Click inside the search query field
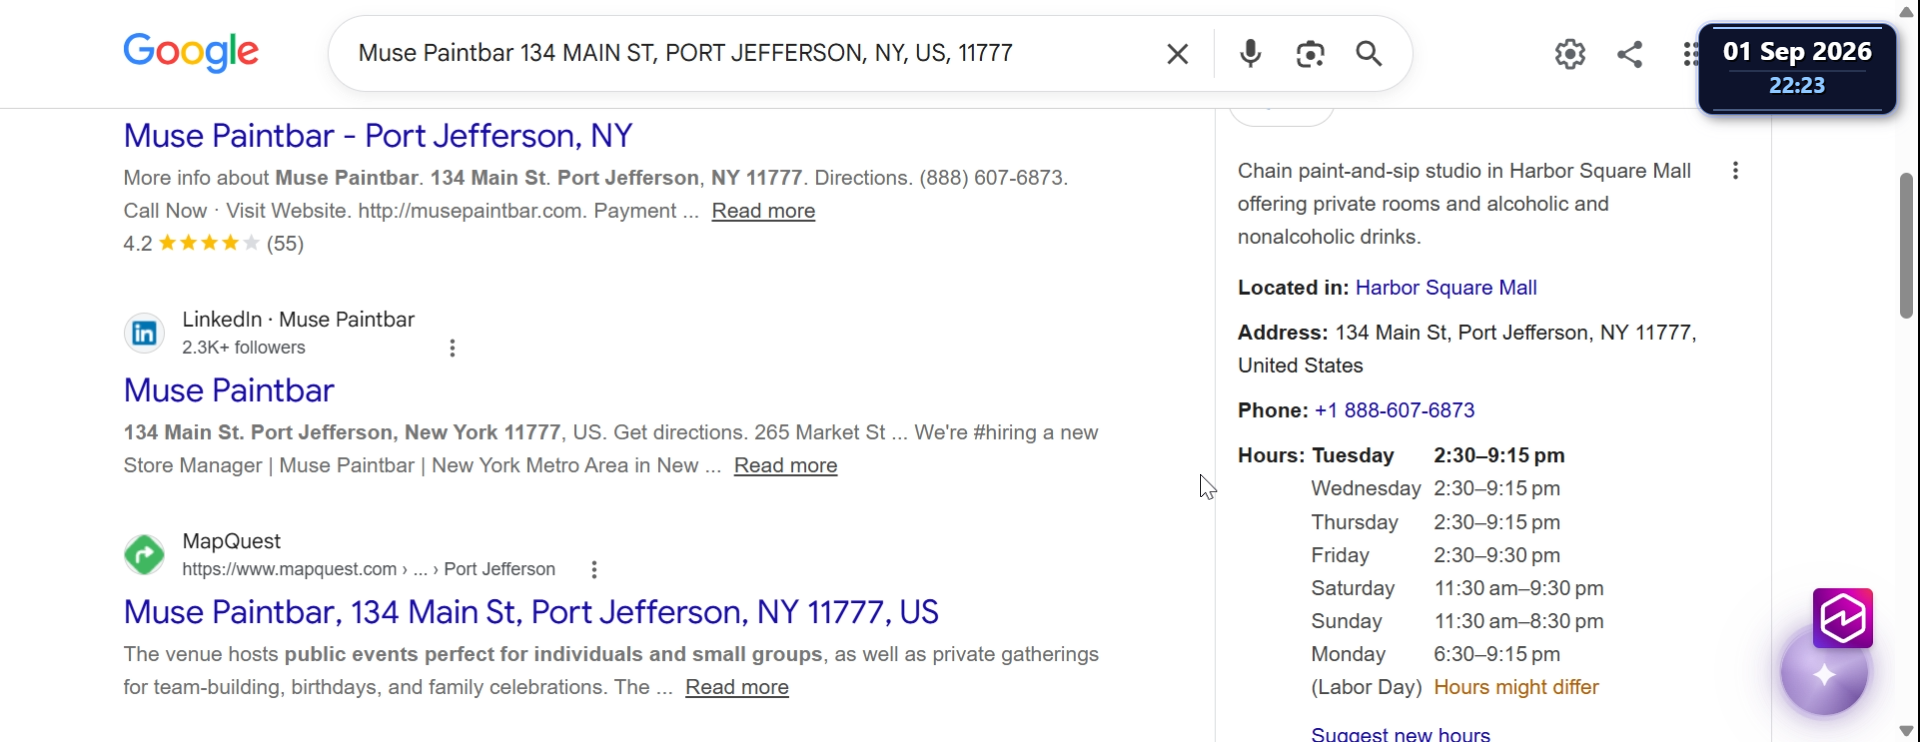This screenshot has width=1920, height=742. (750, 54)
